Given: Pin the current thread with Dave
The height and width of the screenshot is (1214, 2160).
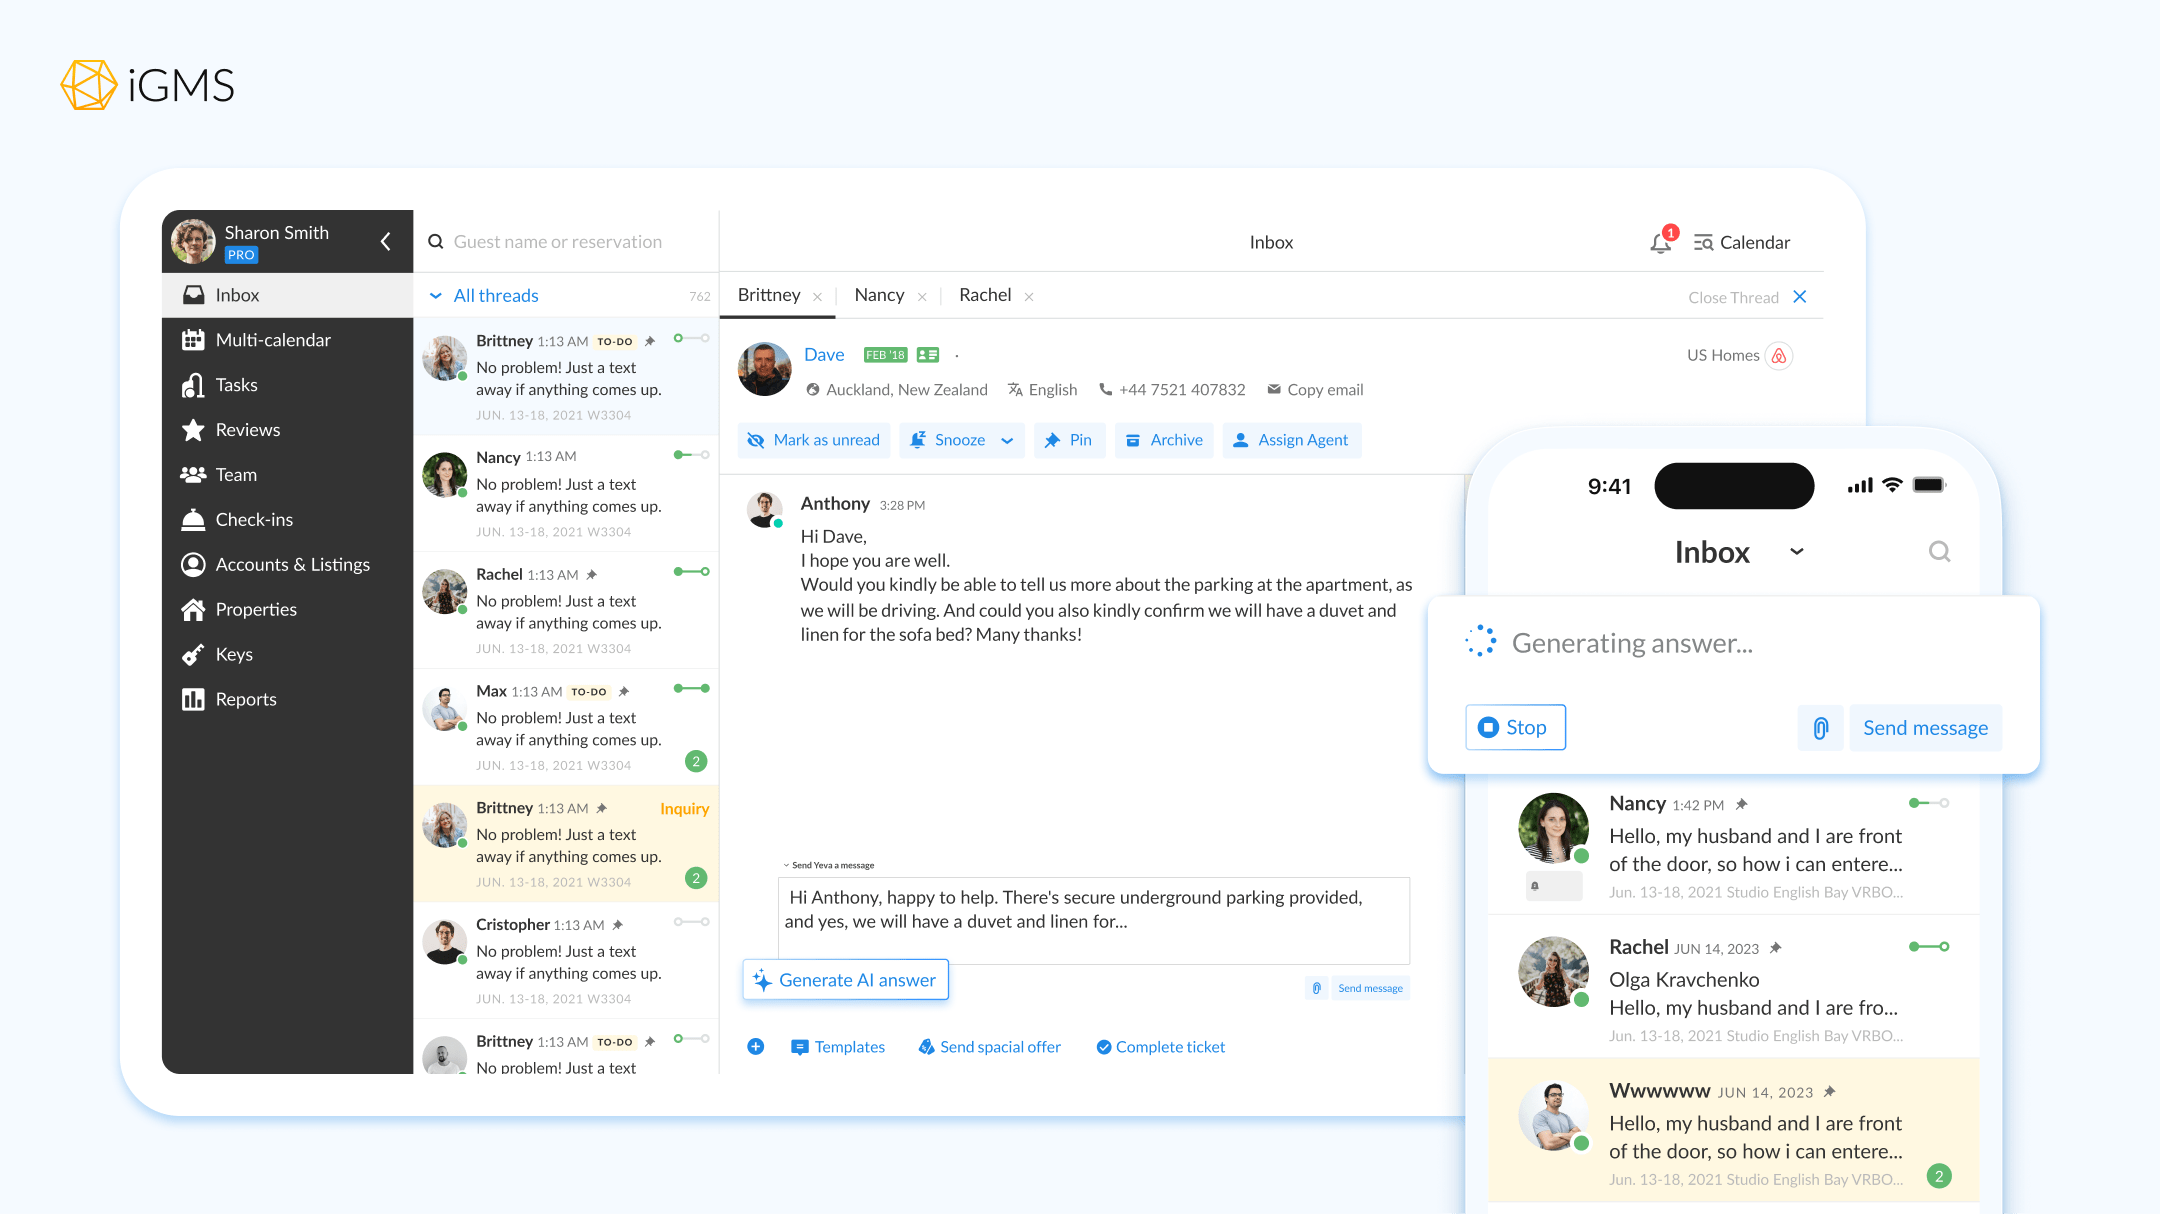Looking at the screenshot, I should pos(1069,440).
